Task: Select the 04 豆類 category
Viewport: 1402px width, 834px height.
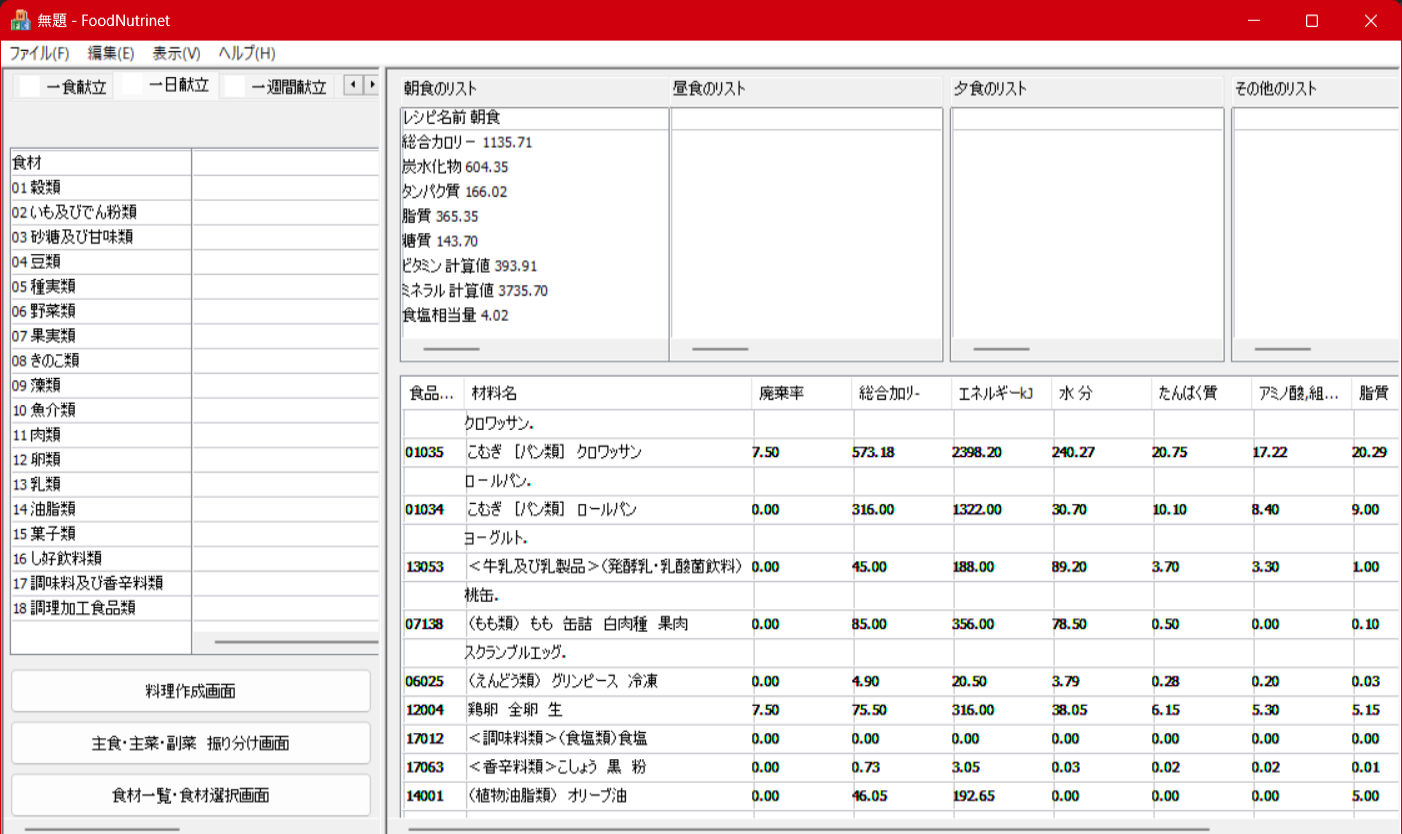Action: (x=101, y=261)
